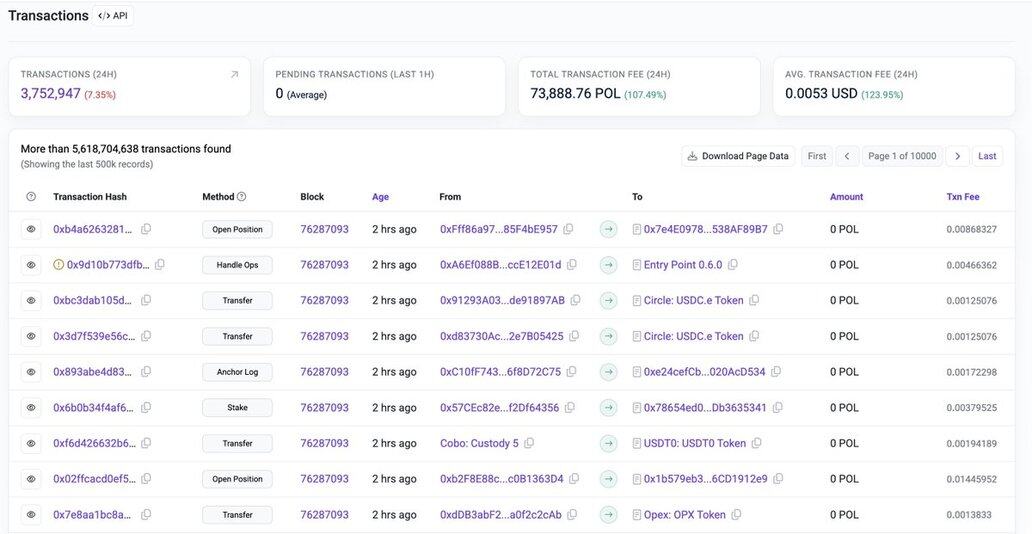Screen dimensions: 1032x534
Task: Preview transaction 0x02ffcacd0ef5 with eye icon
Action: click(31, 479)
